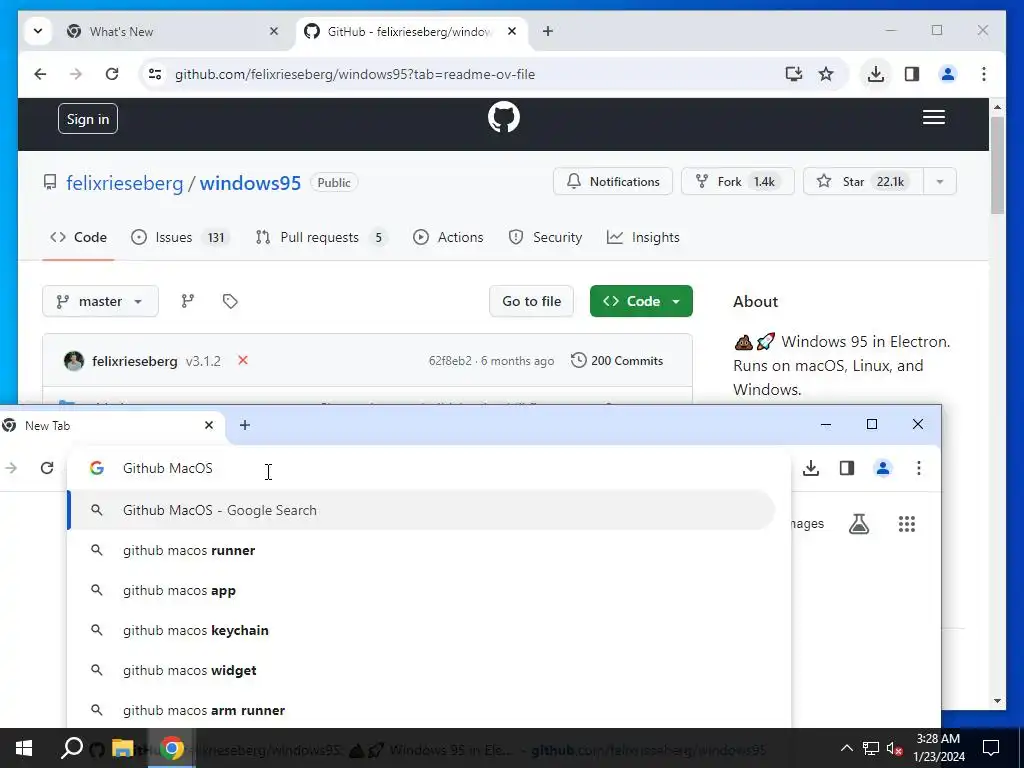Close the What's New tab
Screen dimensions: 1024x768
[274, 31]
